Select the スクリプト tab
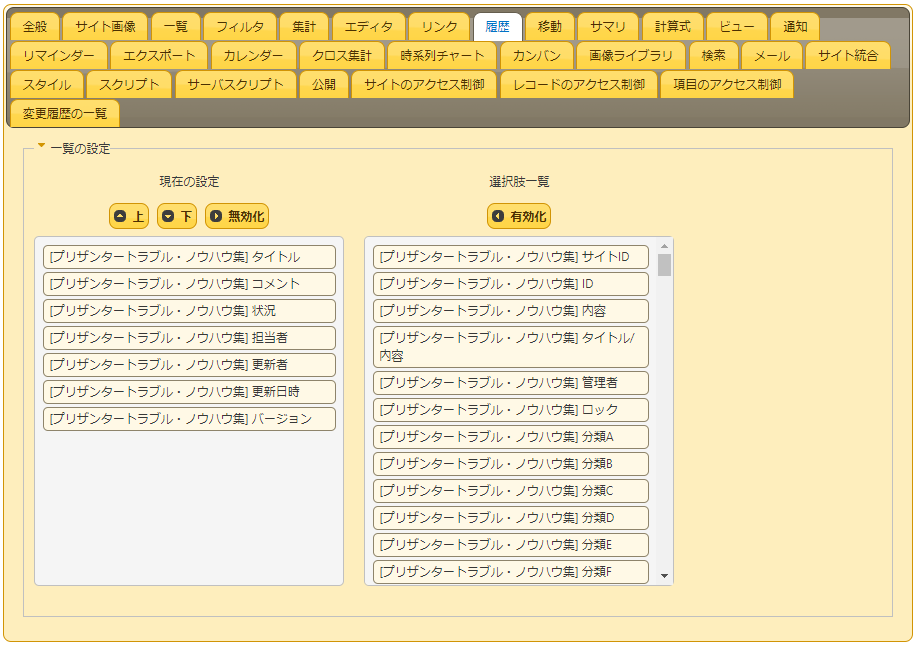This screenshot has height=645, width=915. [x=129, y=85]
